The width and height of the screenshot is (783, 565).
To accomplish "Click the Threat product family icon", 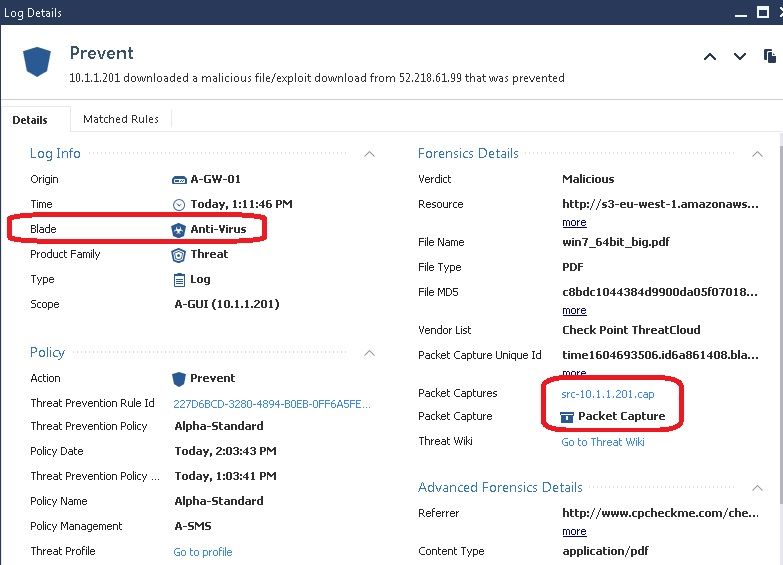I will click(178, 255).
